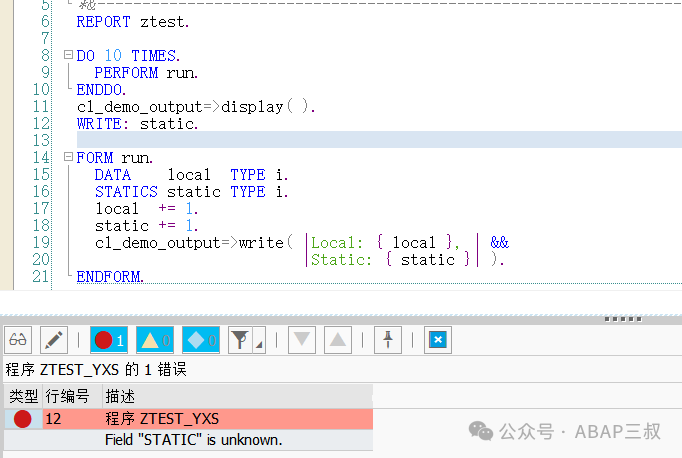Click the panel splitter dots handle
The image size is (682, 458).
[623, 319]
